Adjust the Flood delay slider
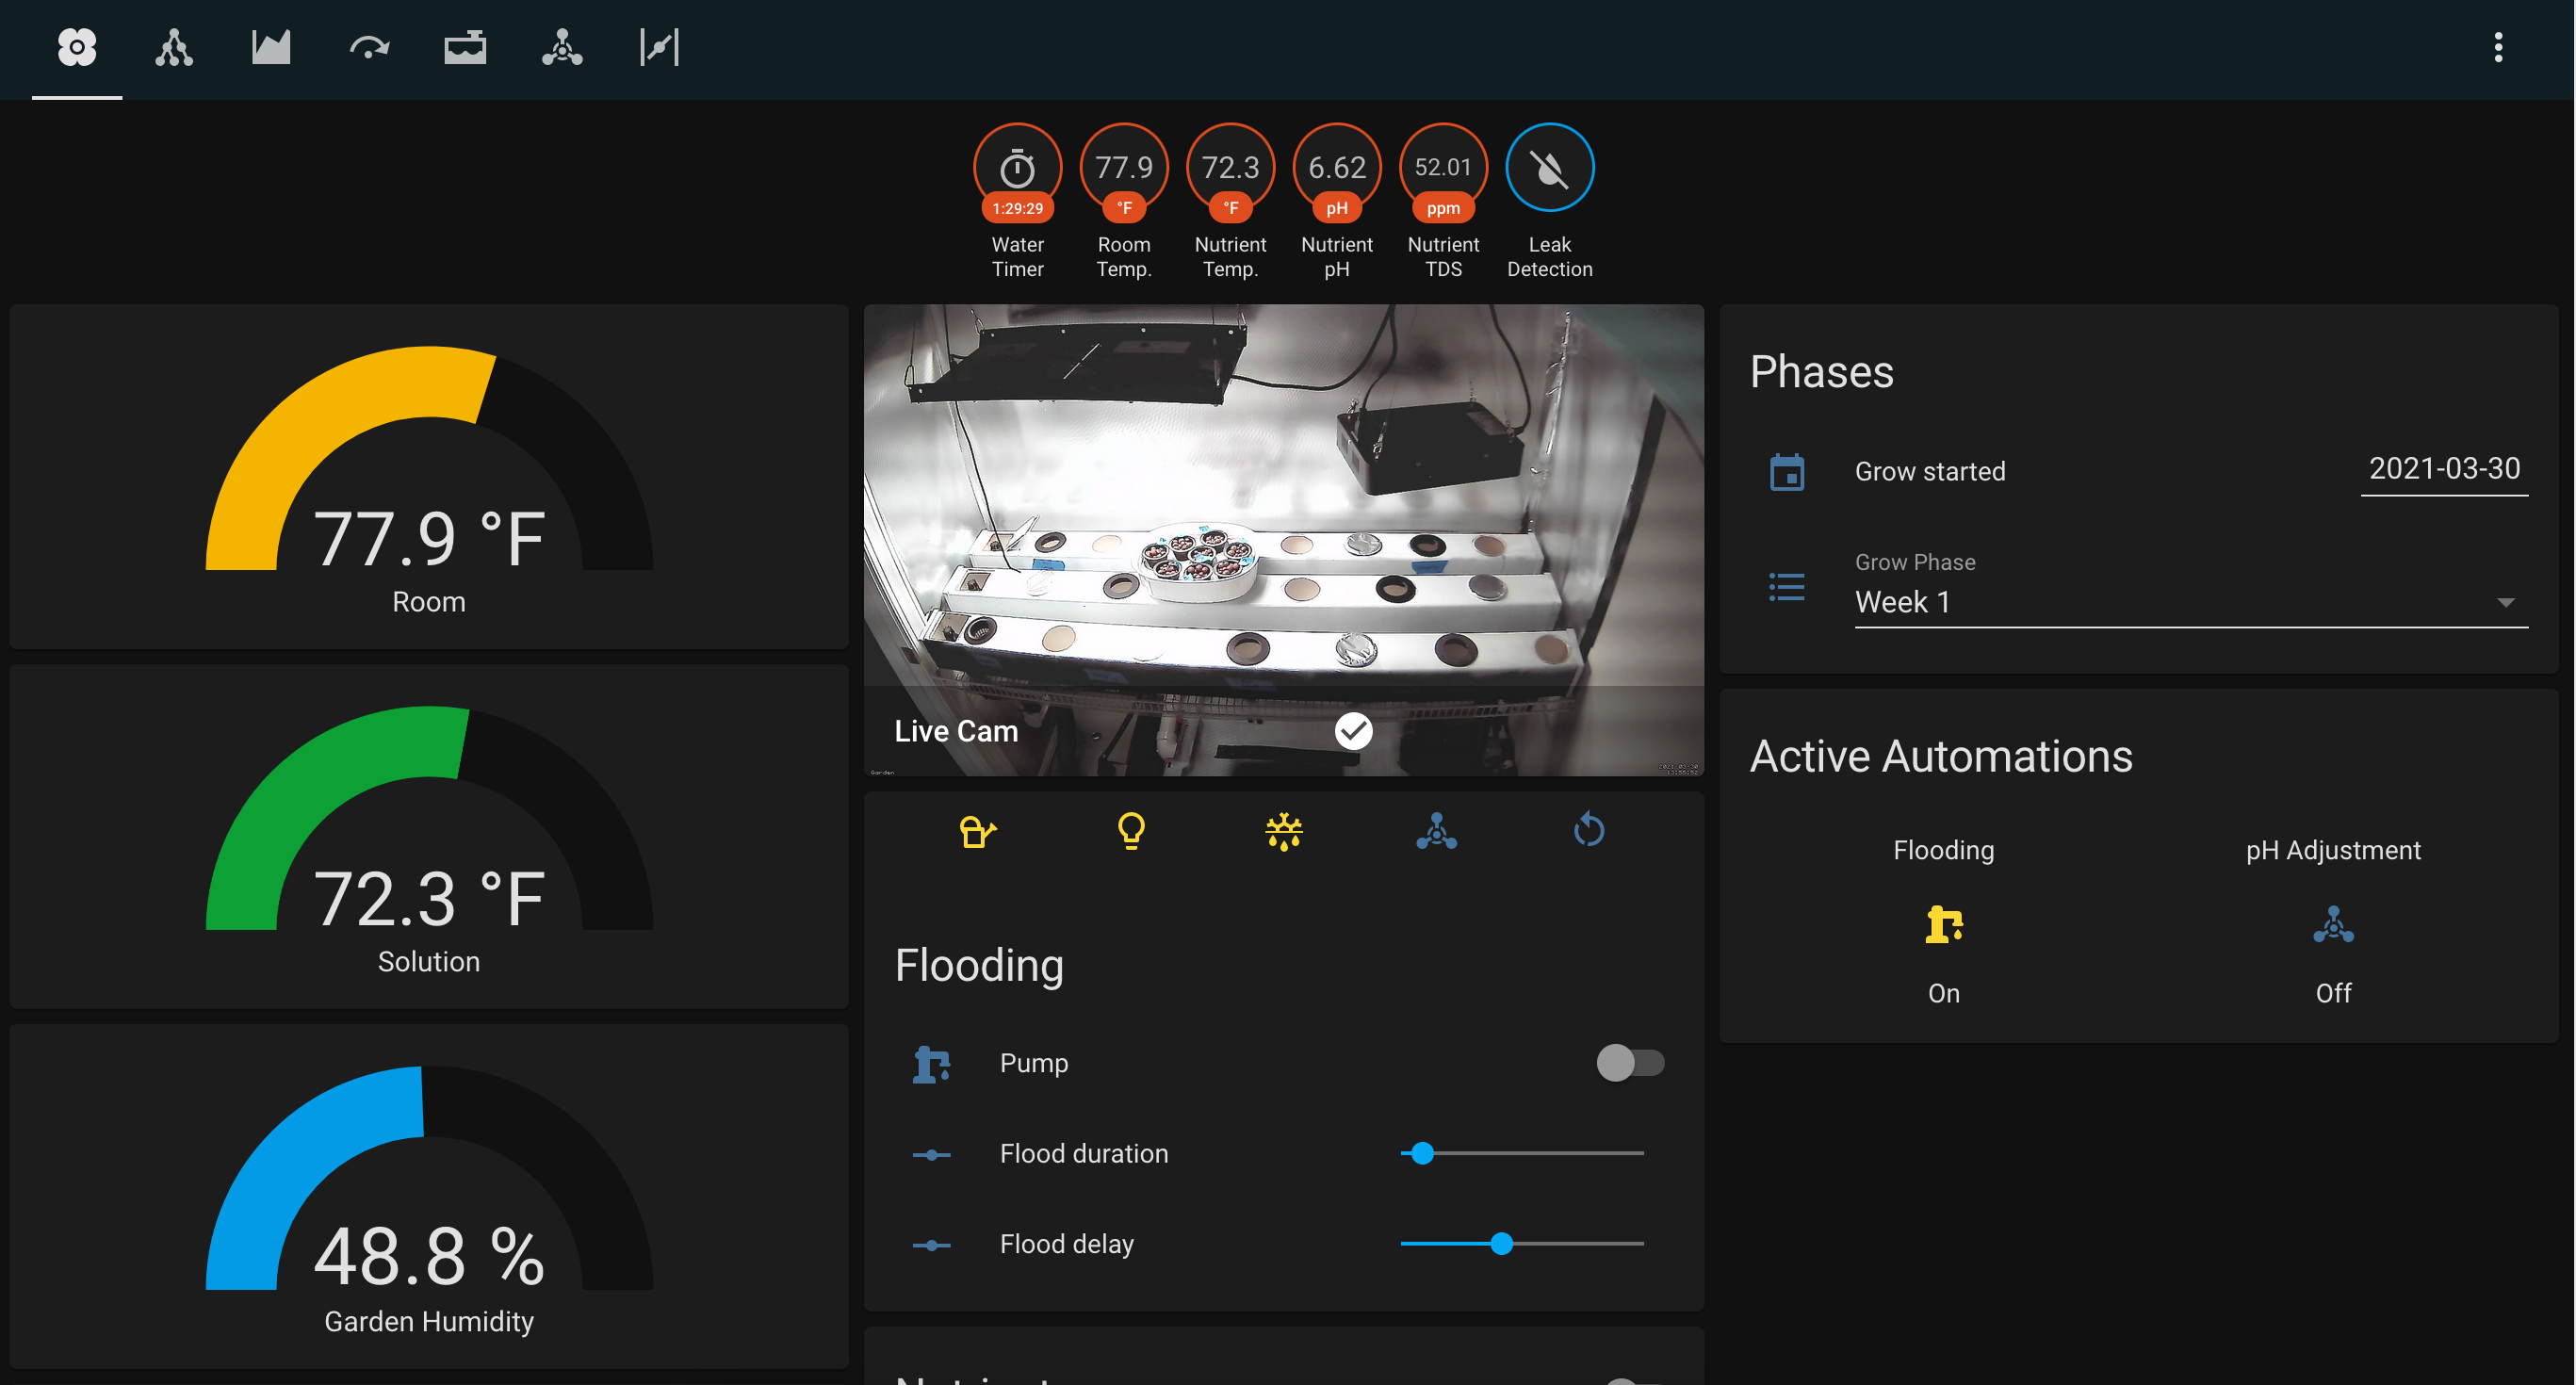 click(x=1501, y=1243)
